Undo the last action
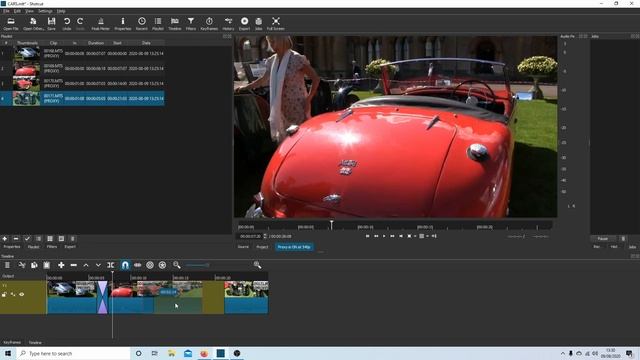Screen dimensions: 640x360 tap(67, 24)
